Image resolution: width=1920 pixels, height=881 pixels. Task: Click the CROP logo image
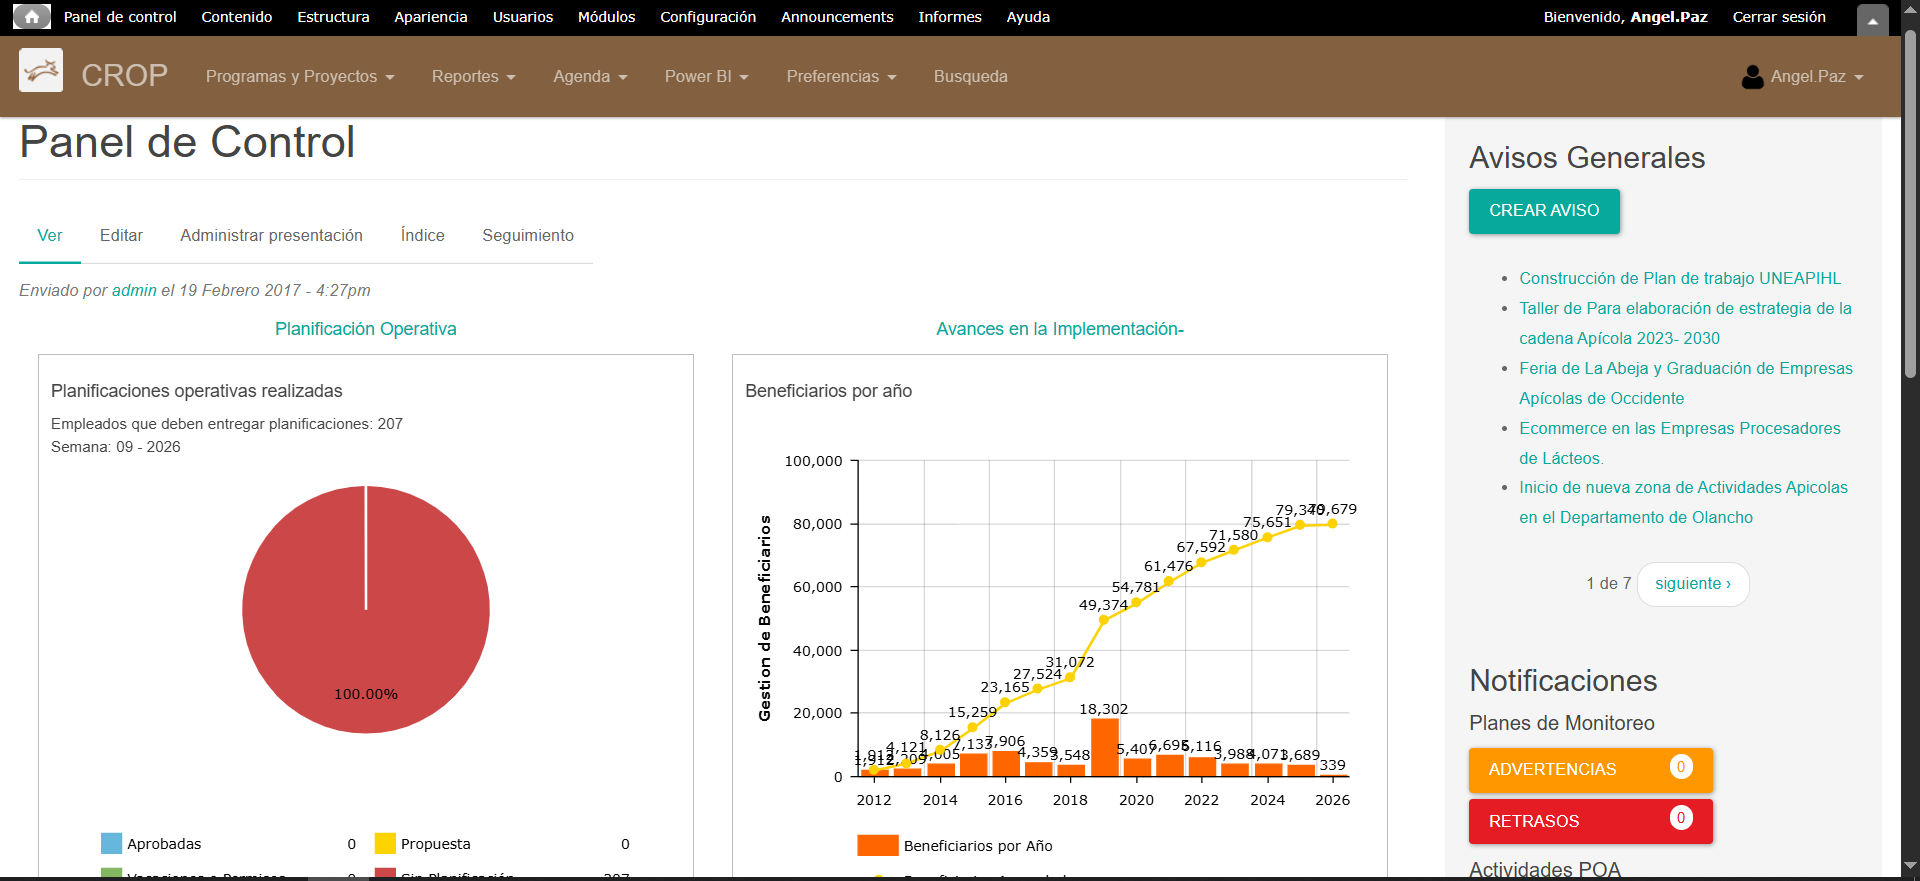[x=41, y=71]
